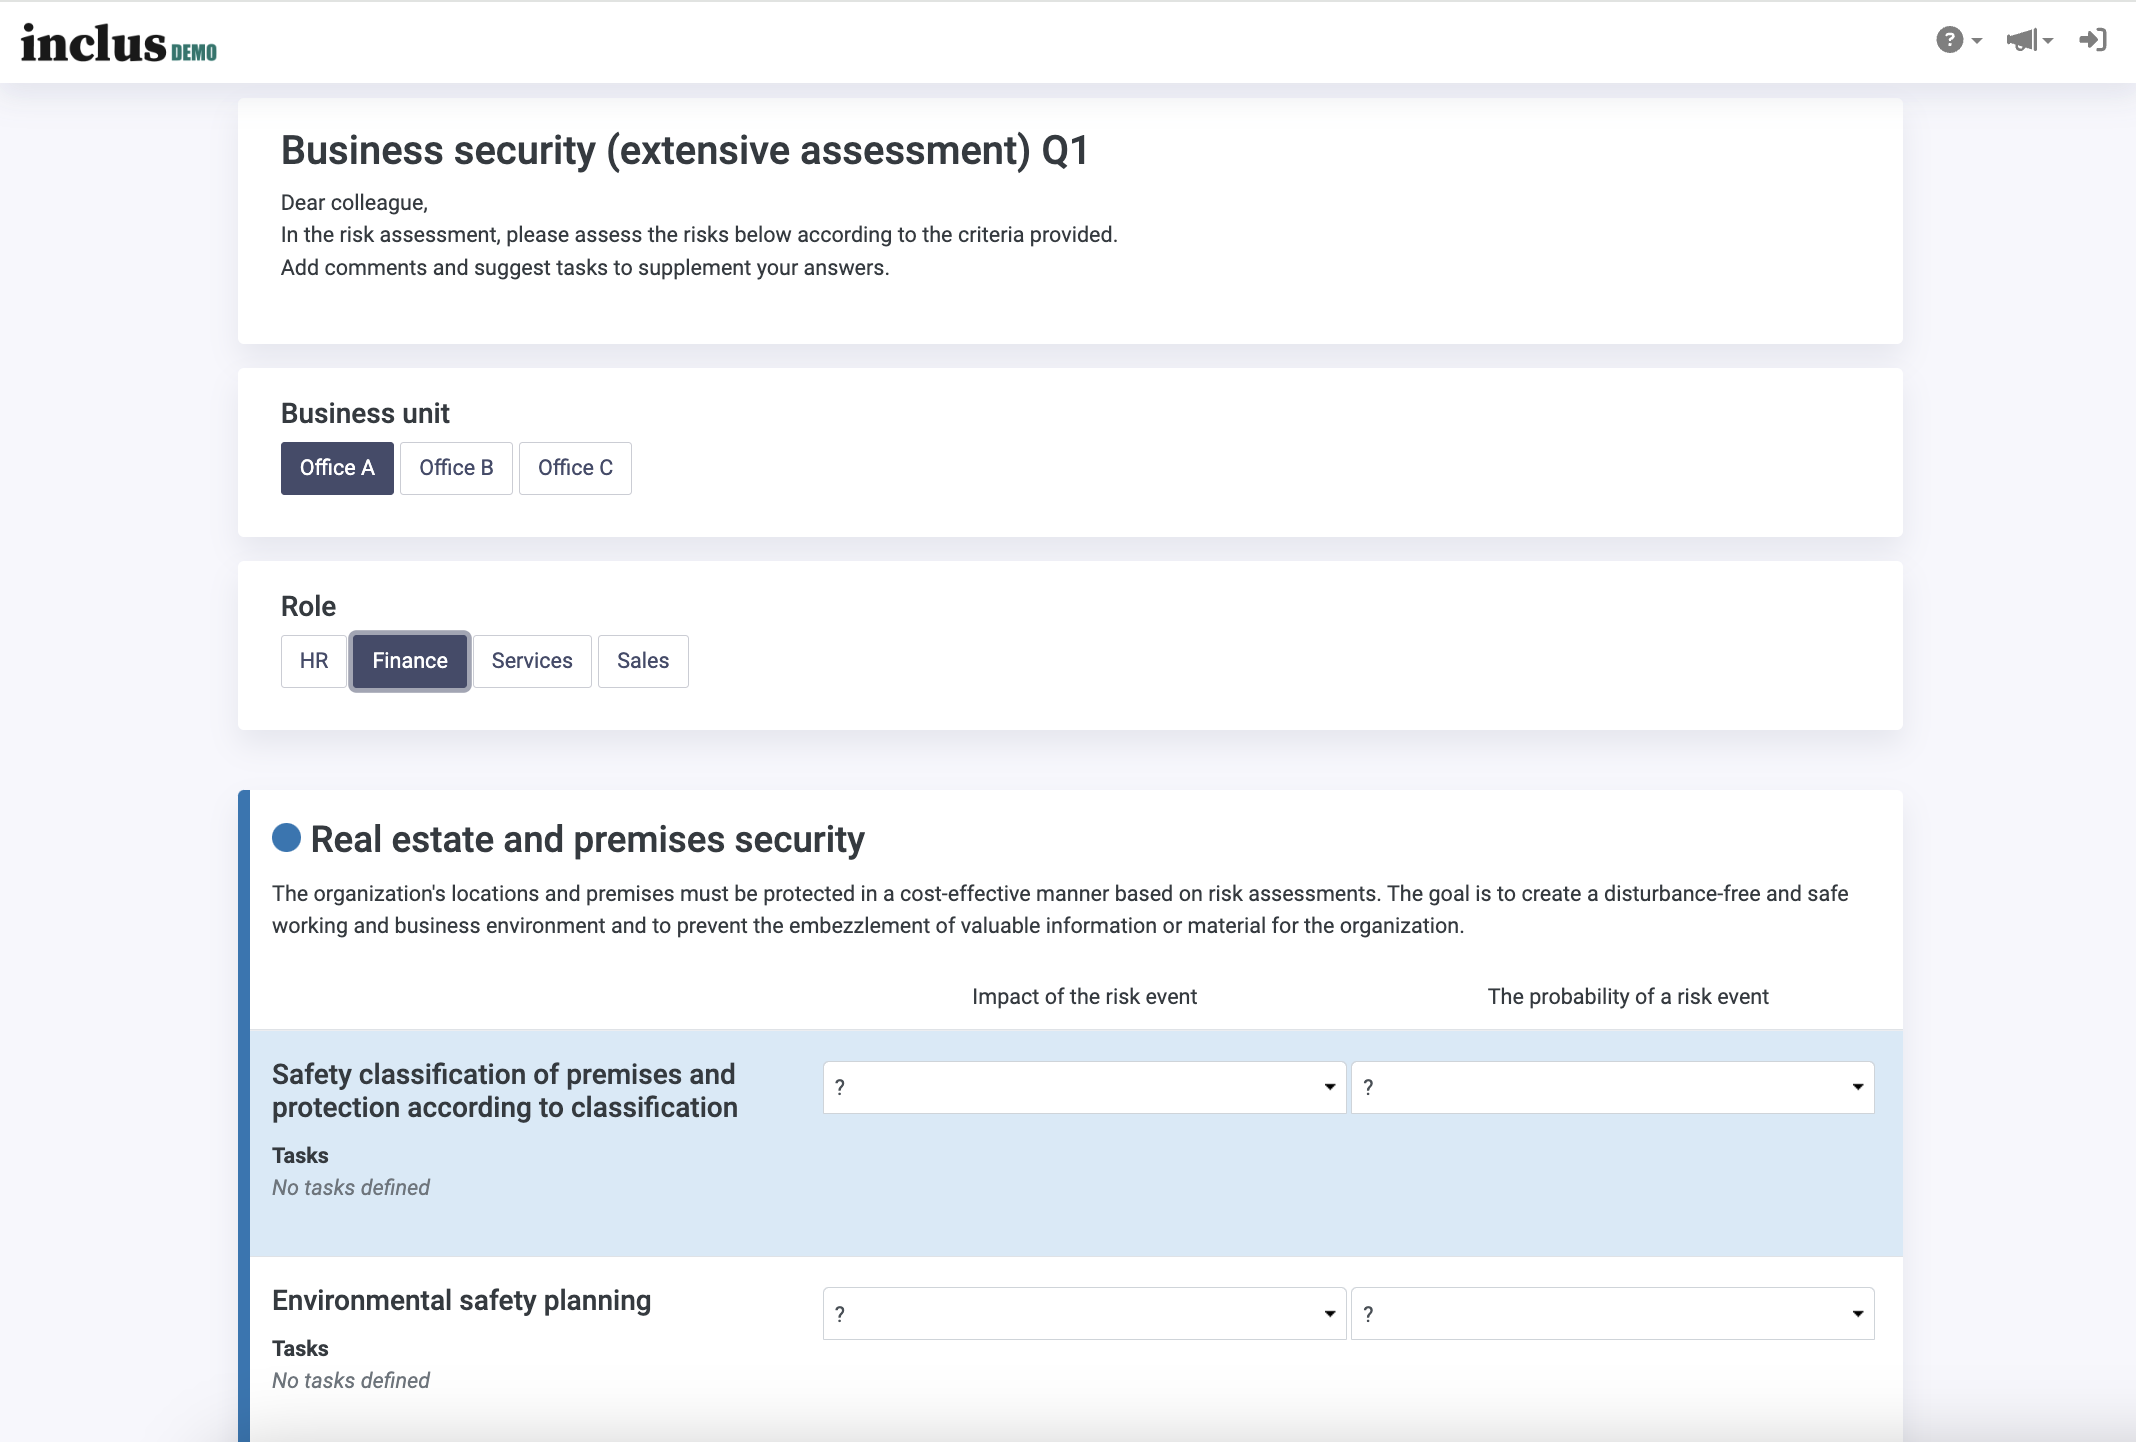
Task: Click Tasks label under Safety classification
Action: 300,1155
